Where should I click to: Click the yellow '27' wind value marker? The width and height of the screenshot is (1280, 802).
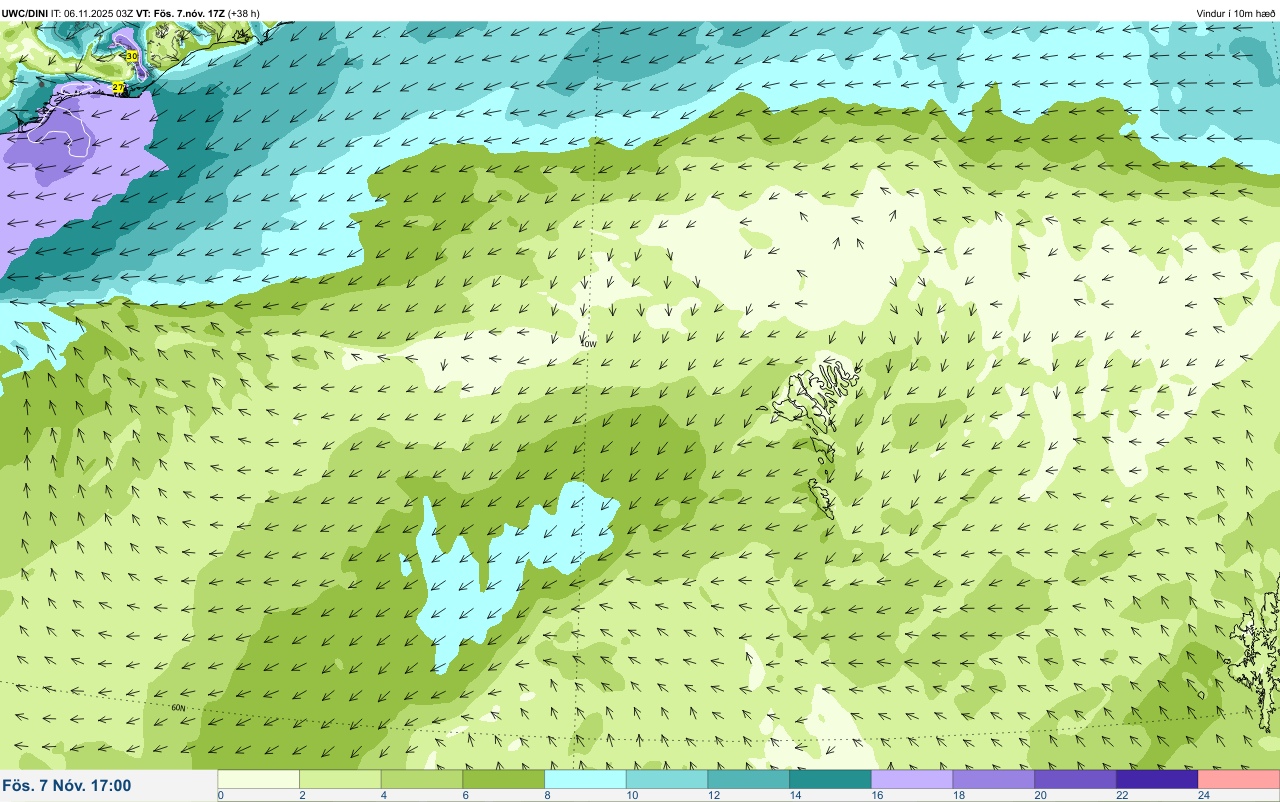118,88
